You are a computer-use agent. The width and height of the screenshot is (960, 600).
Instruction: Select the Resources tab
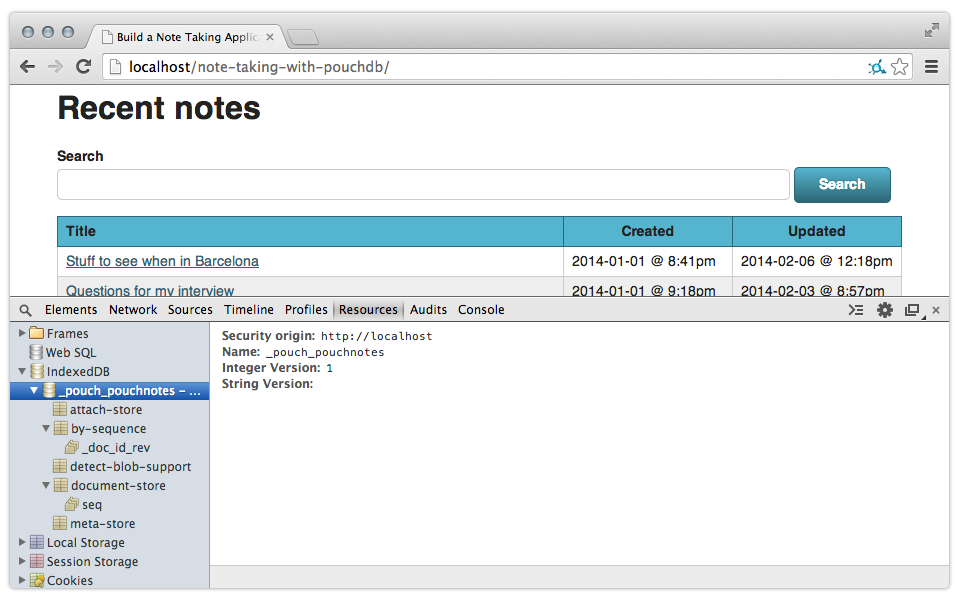(368, 310)
